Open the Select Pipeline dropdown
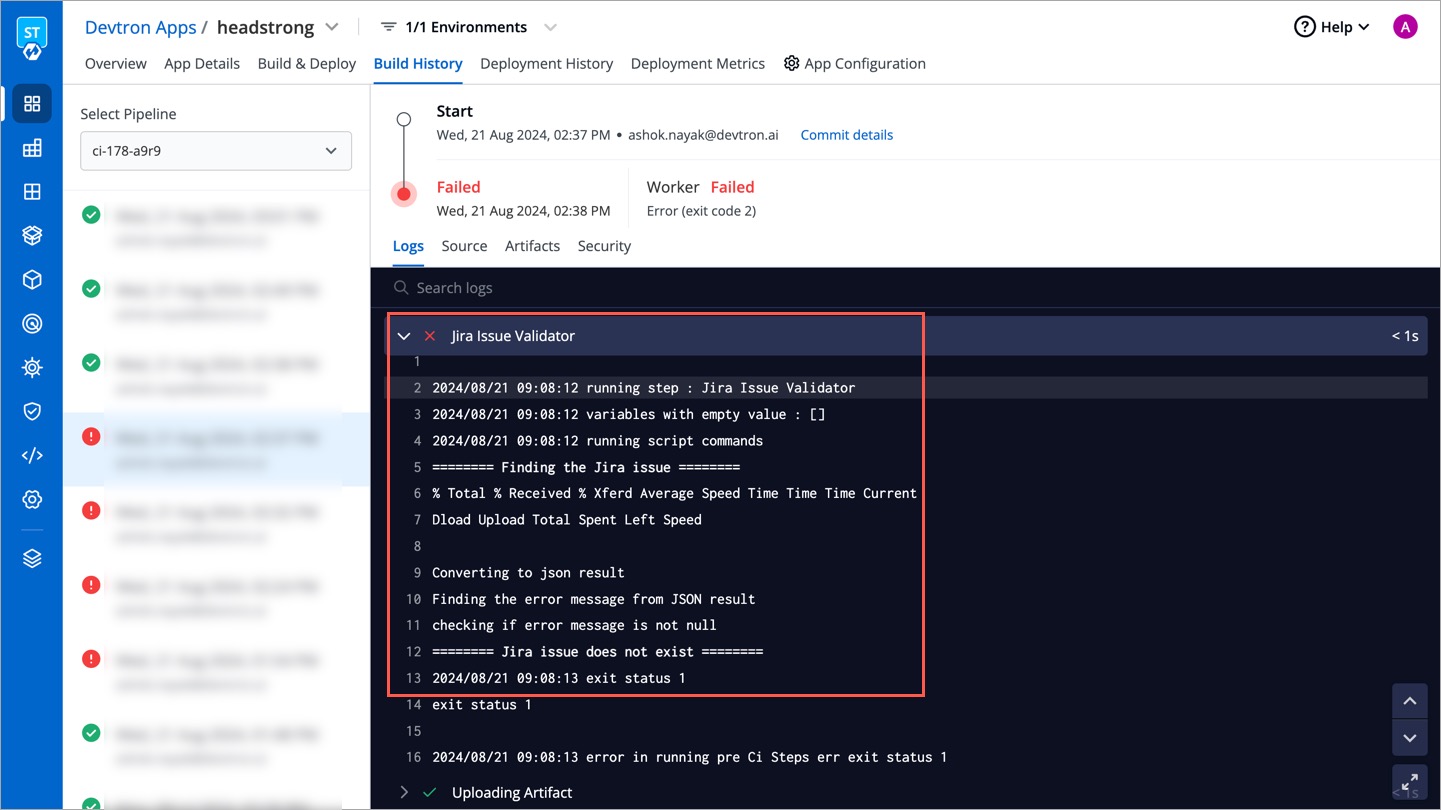This screenshot has width=1441, height=810. pos(215,150)
